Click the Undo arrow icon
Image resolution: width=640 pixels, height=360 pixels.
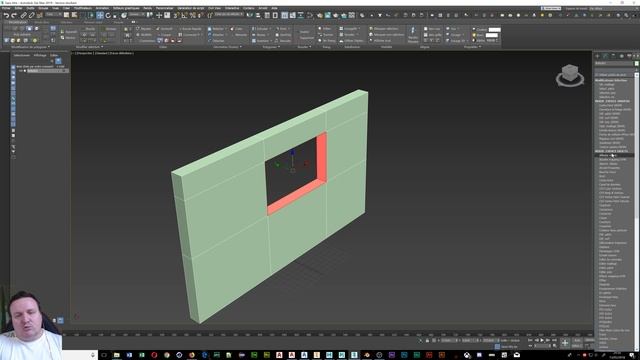click(x=6, y=15)
